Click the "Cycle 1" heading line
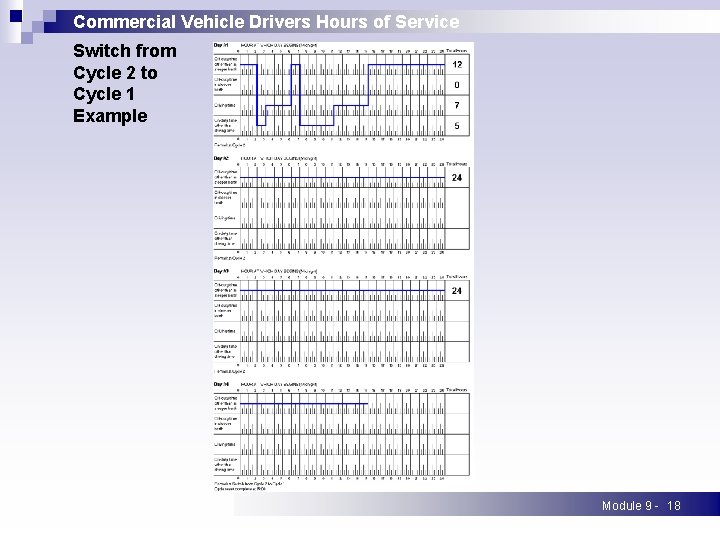720x540 pixels. click(104, 94)
